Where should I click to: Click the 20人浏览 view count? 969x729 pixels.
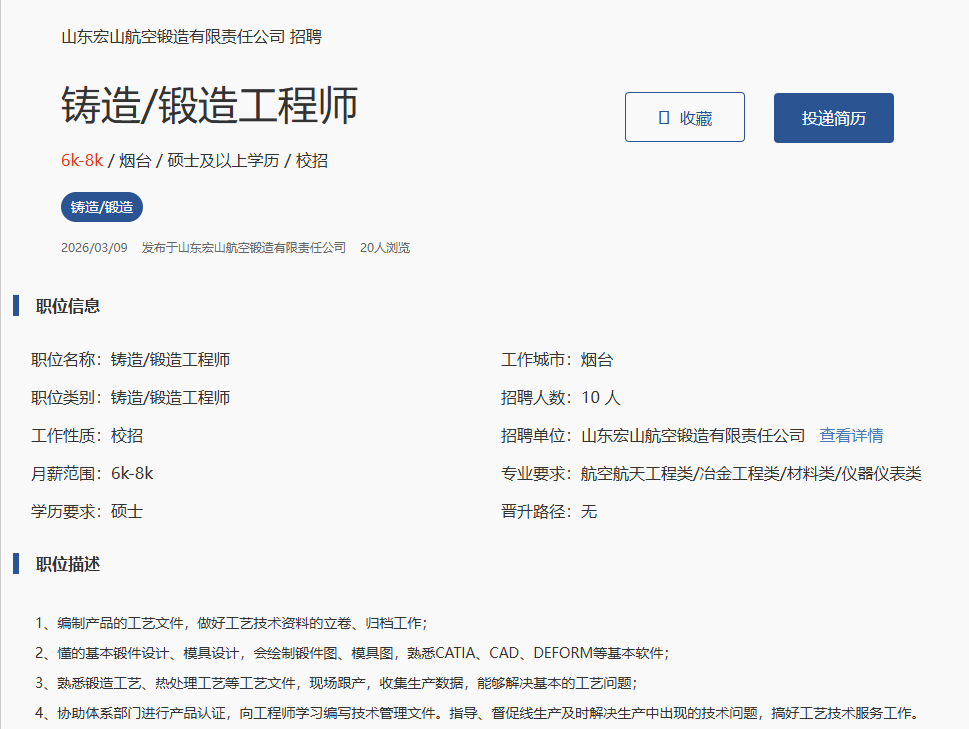tap(385, 248)
